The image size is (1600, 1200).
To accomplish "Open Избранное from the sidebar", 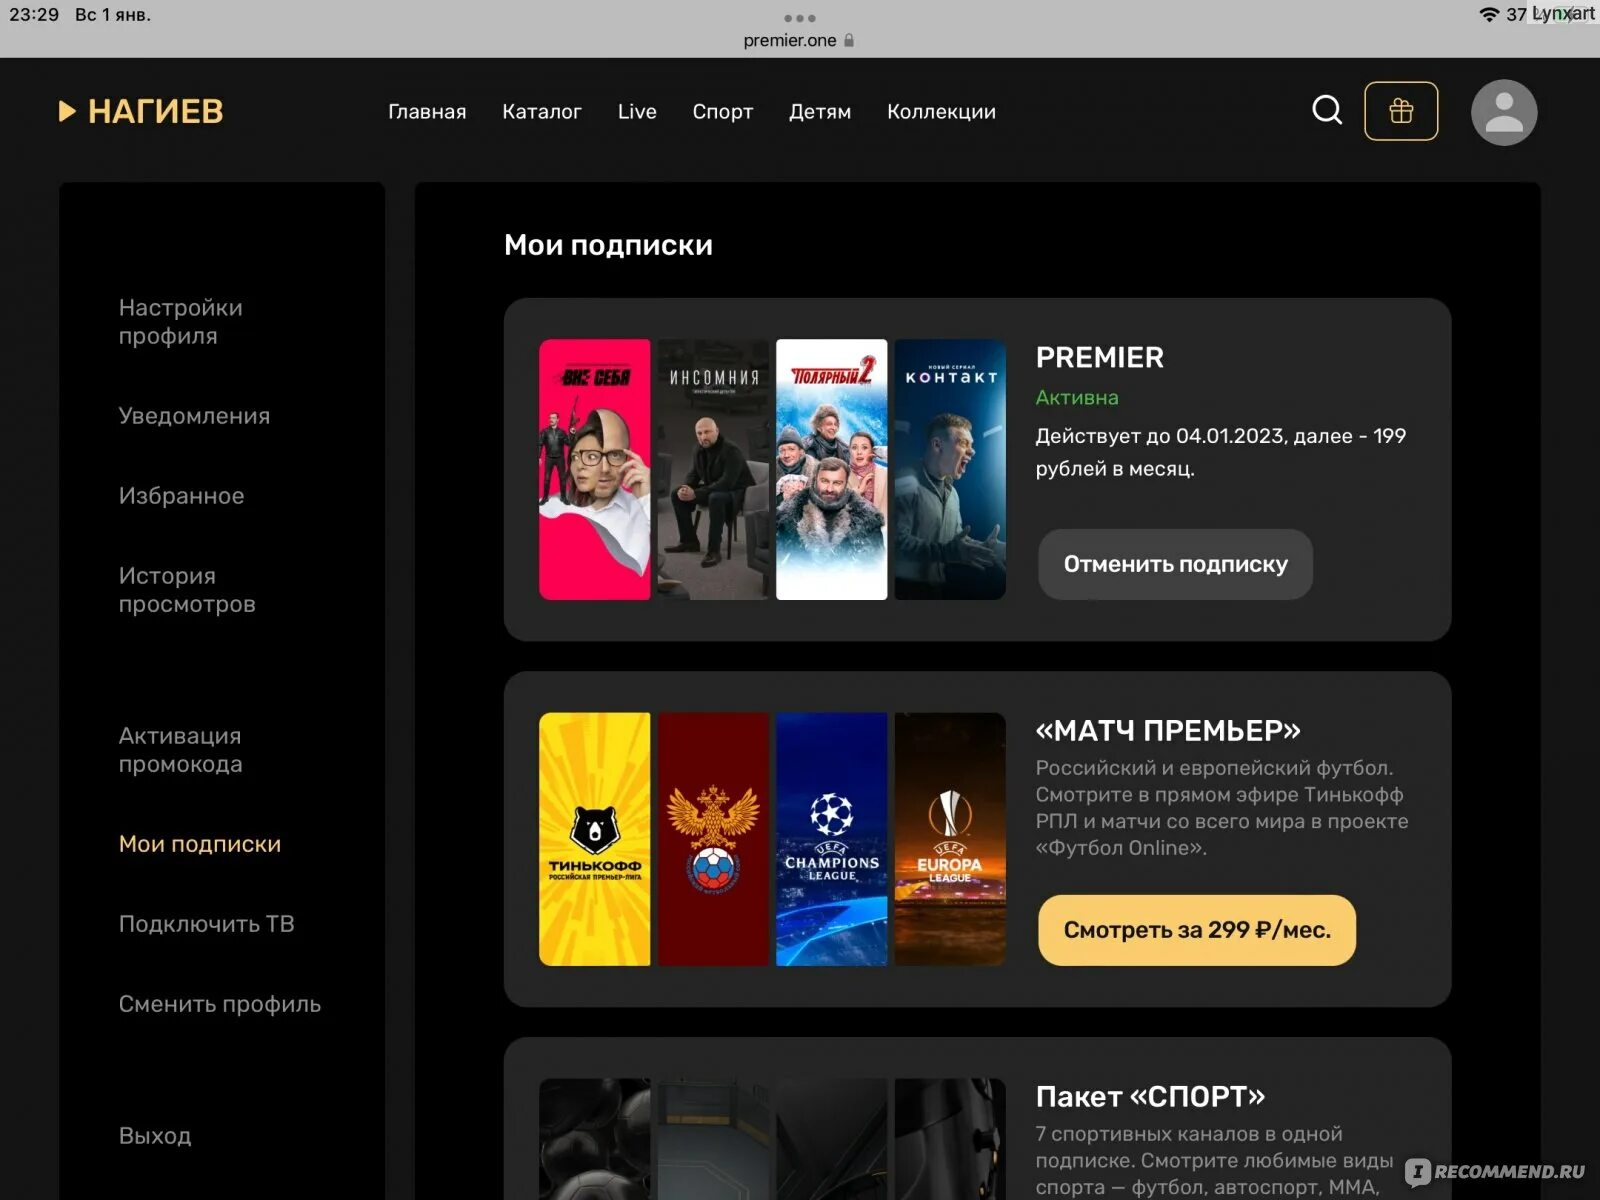I will pyautogui.click(x=181, y=496).
